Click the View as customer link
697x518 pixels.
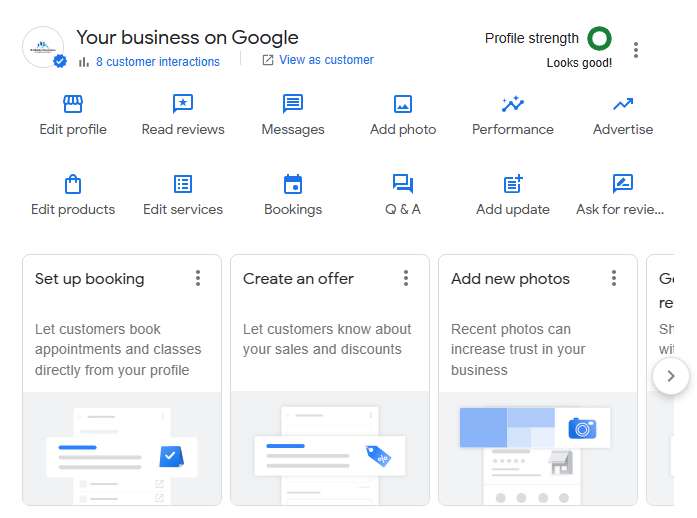point(326,60)
